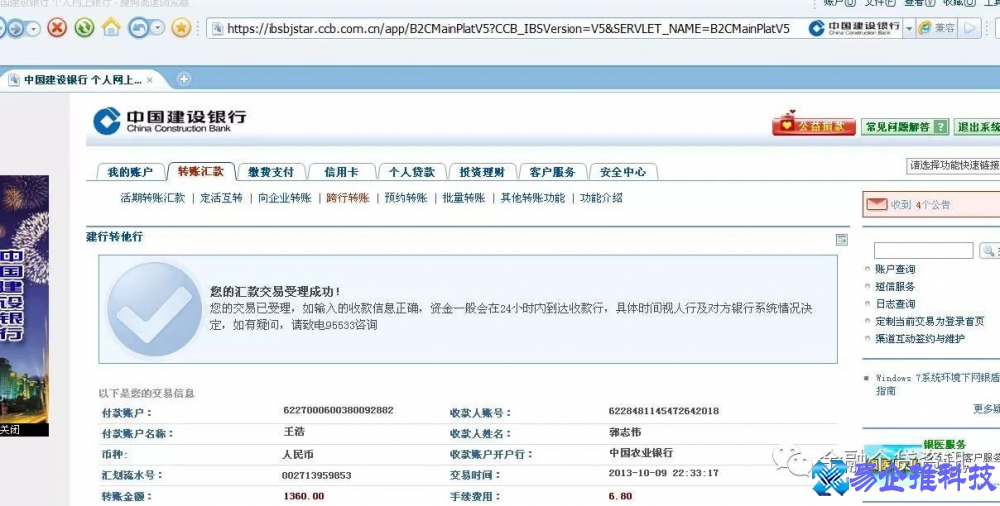Click the go arrow after 兼容 button
The width and height of the screenshot is (1000, 506).
[969, 28]
